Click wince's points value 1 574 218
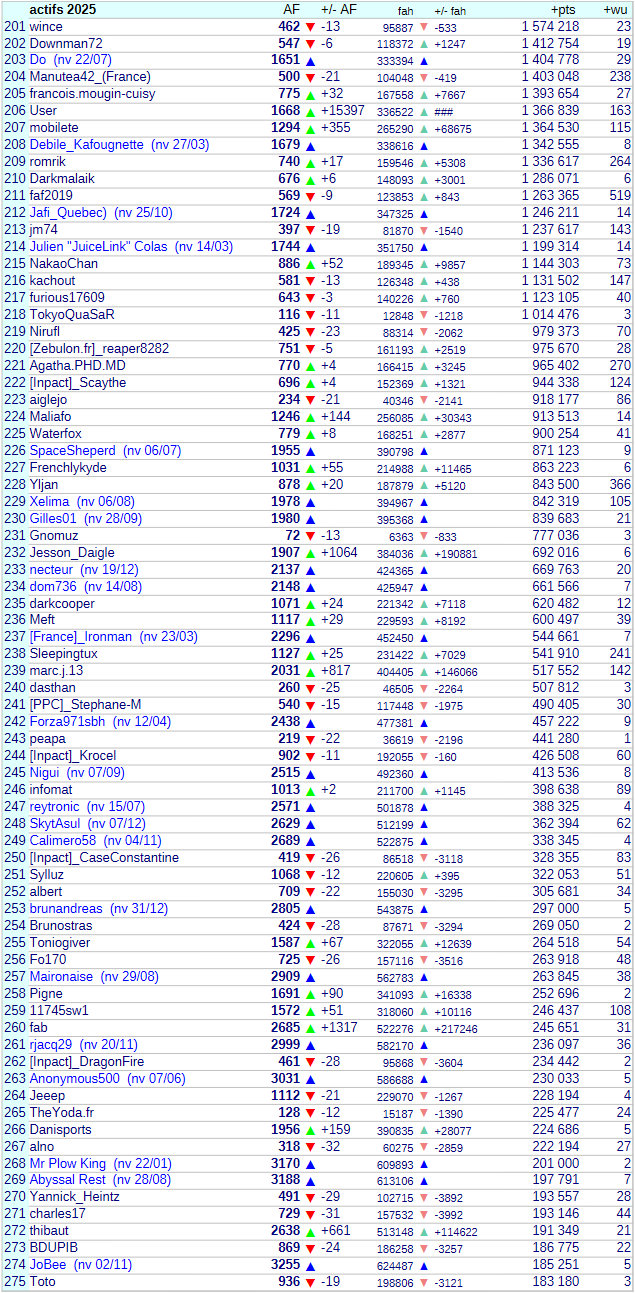Image resolution: width=635 pixels, height=1293 pixels. 550,27
